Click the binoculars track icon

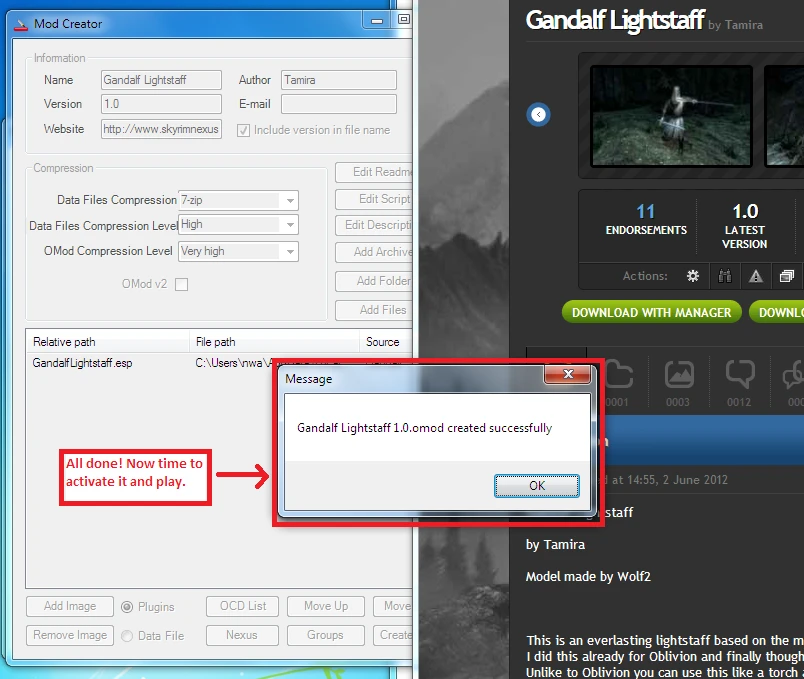click(725, 276)
